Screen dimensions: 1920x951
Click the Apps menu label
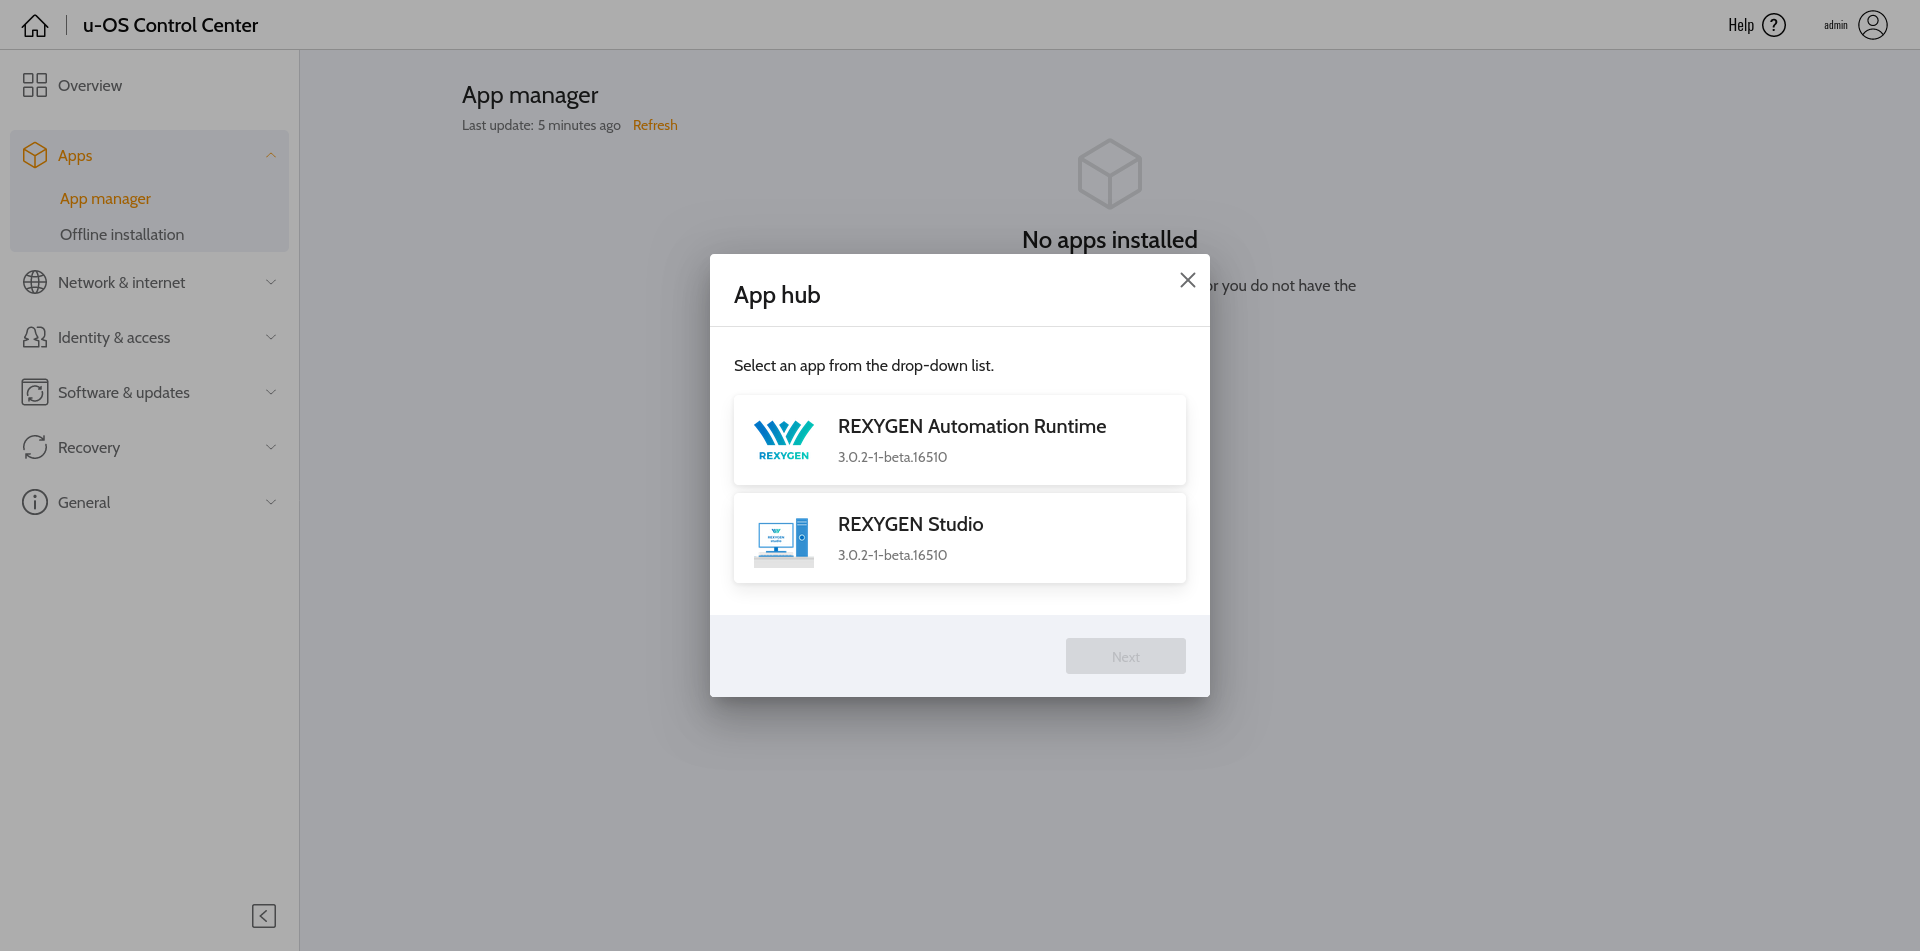[75, 156]
